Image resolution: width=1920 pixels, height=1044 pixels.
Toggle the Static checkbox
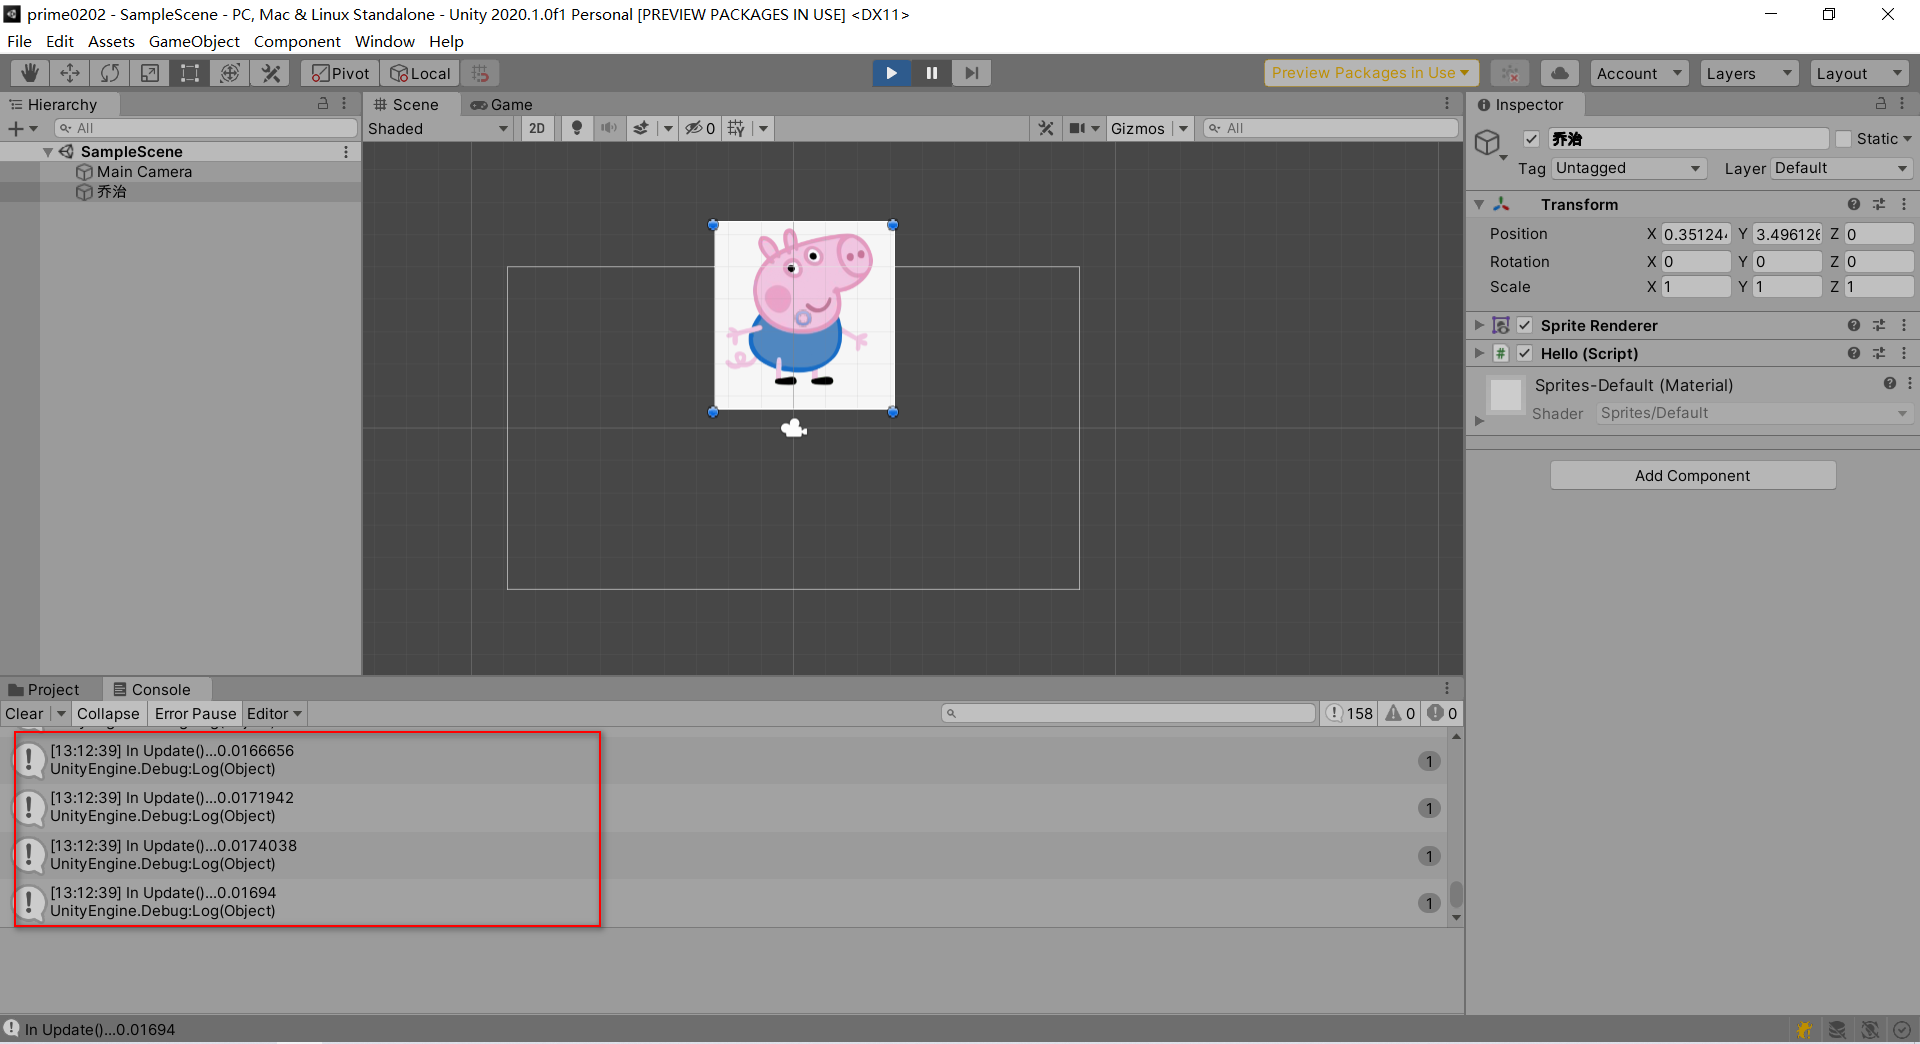pos(1843,139)
